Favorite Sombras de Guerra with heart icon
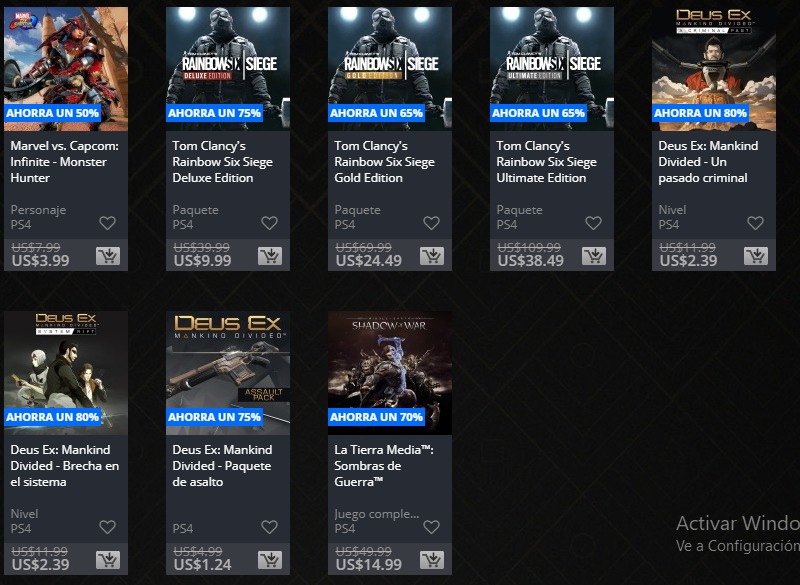The width and height of the screenshot is (800, 585). click(x=431, y=527)
